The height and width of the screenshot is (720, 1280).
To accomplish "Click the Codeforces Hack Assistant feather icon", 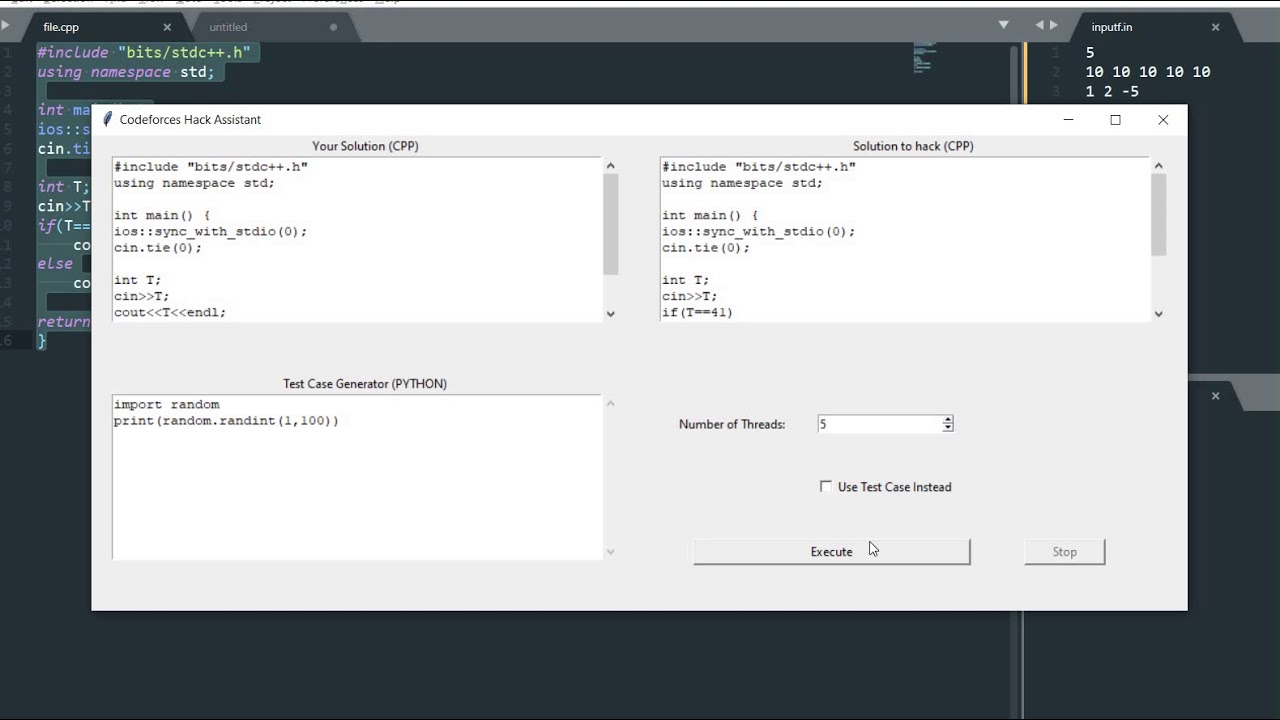I will [x=107, y=119].
